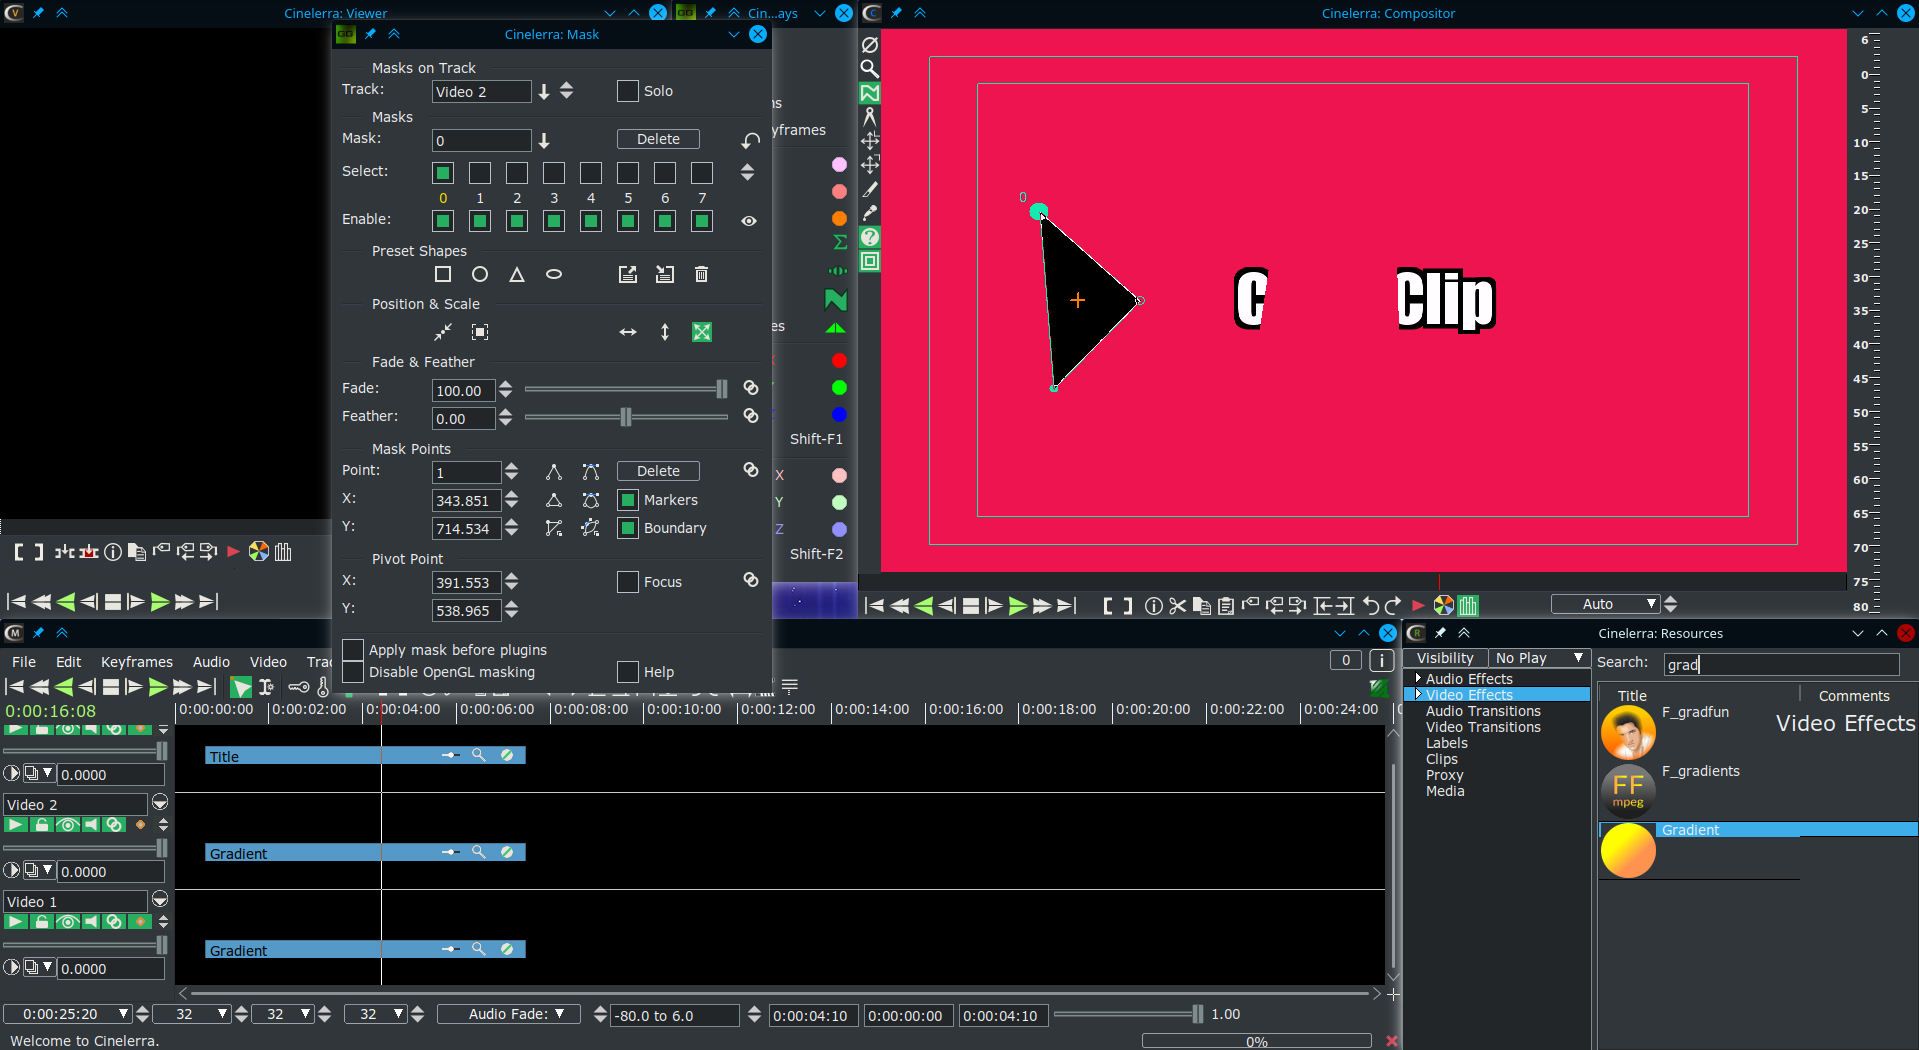Select the triangle preset shape

(x=517, y=274)
